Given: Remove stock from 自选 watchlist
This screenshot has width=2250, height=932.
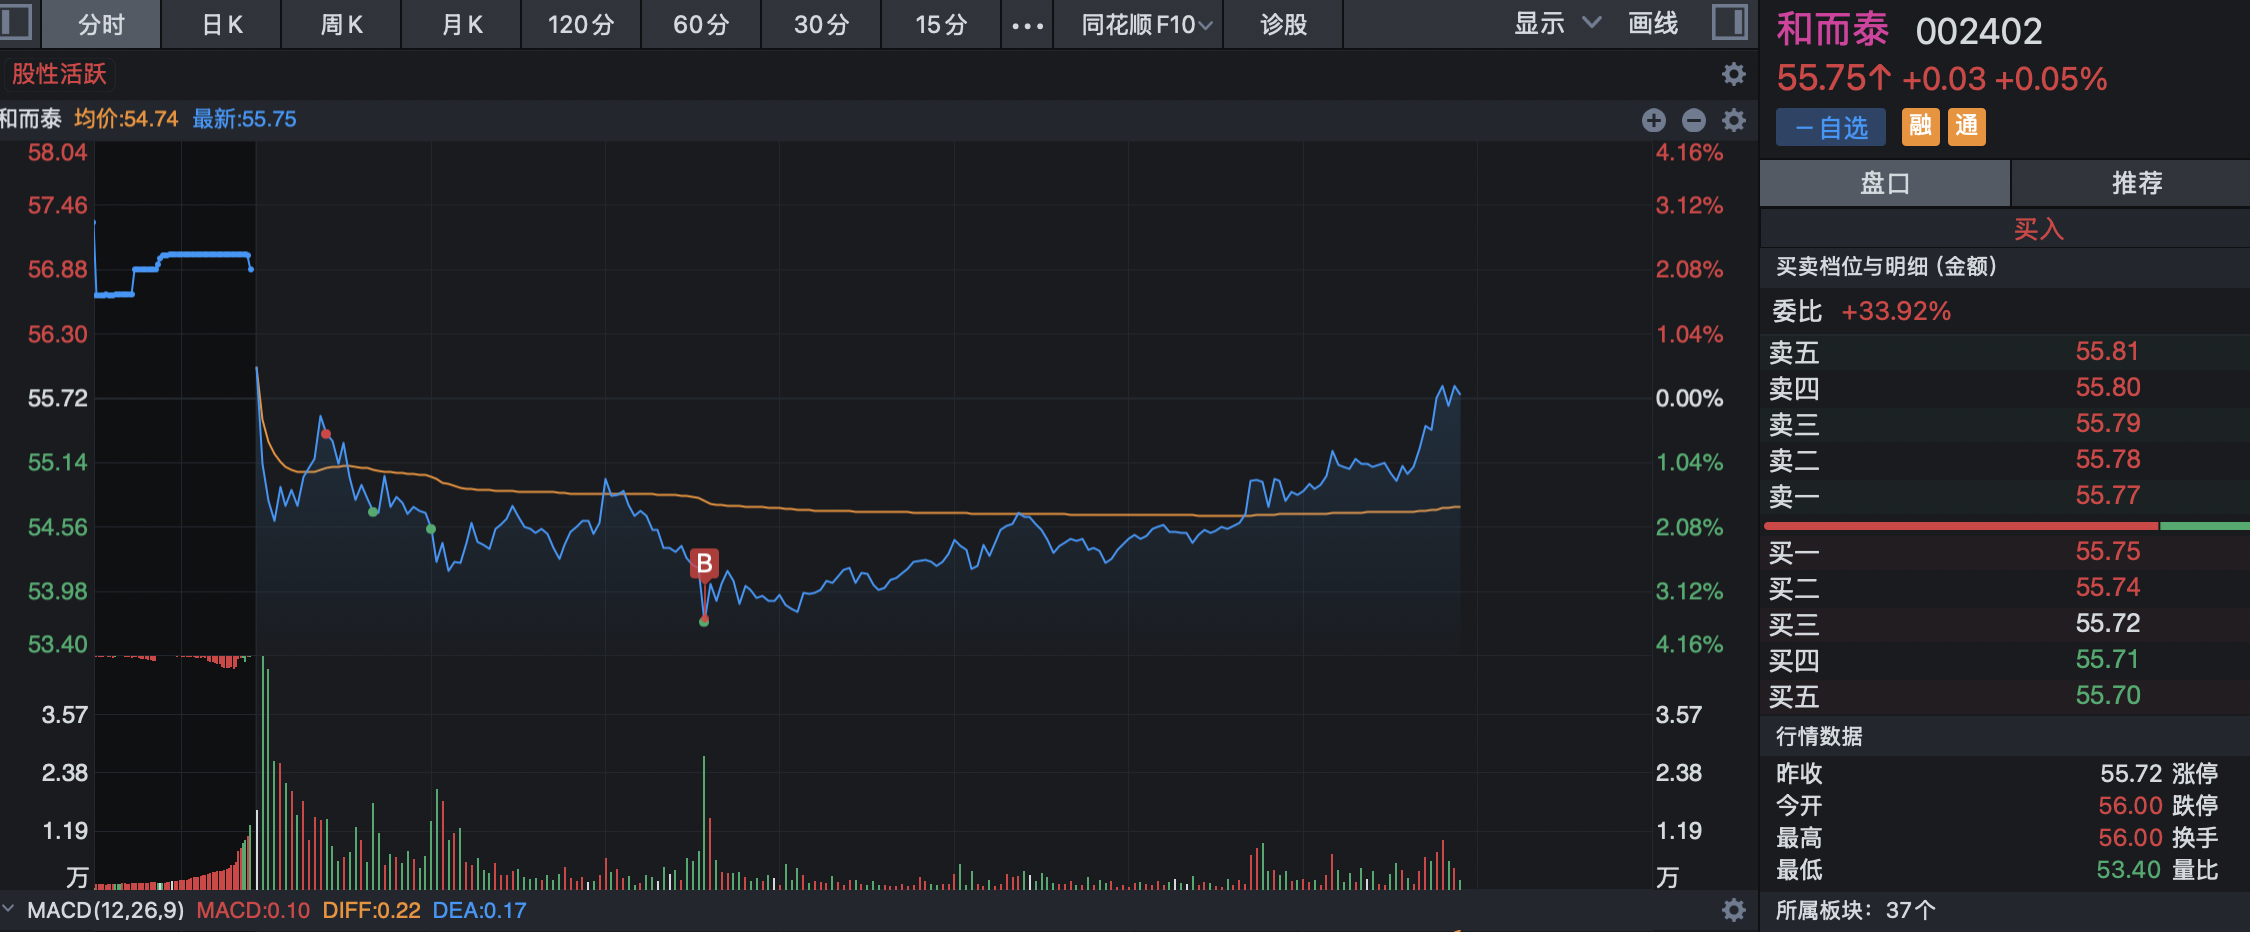Looking at the screenshot, I should (x=1830, y=127).
